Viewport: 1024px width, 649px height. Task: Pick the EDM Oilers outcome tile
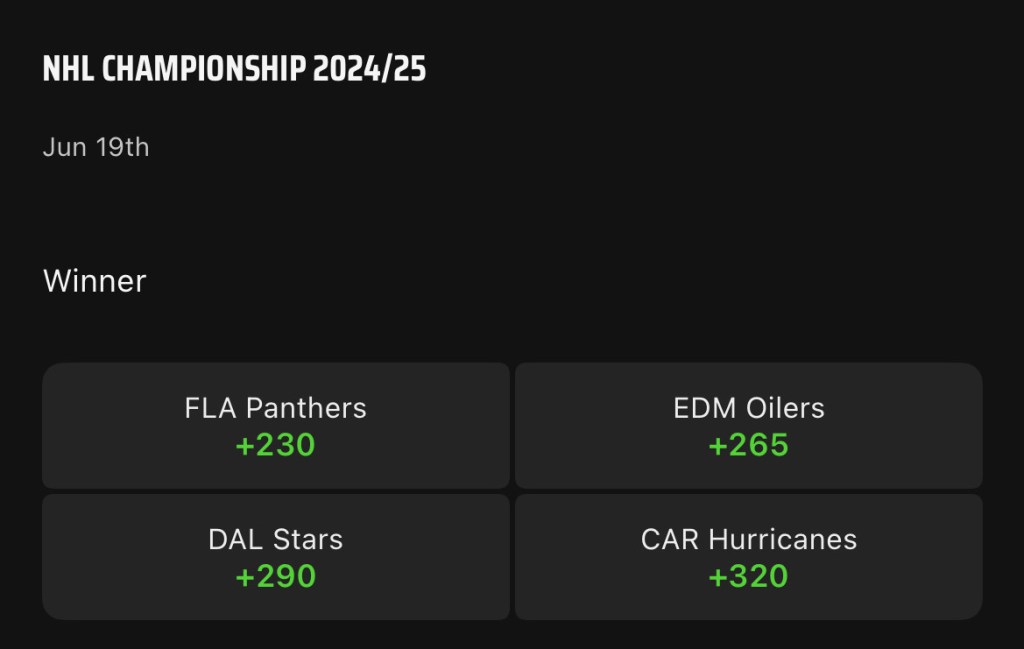click(x=748, y=425)
